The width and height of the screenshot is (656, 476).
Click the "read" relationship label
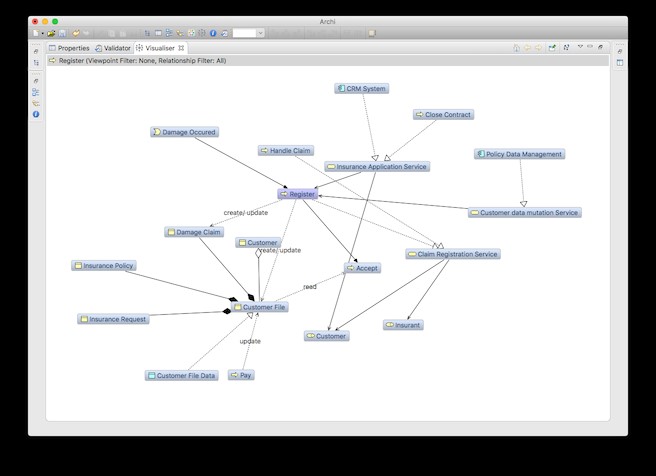pyautogui.click(x=310, y=287)
